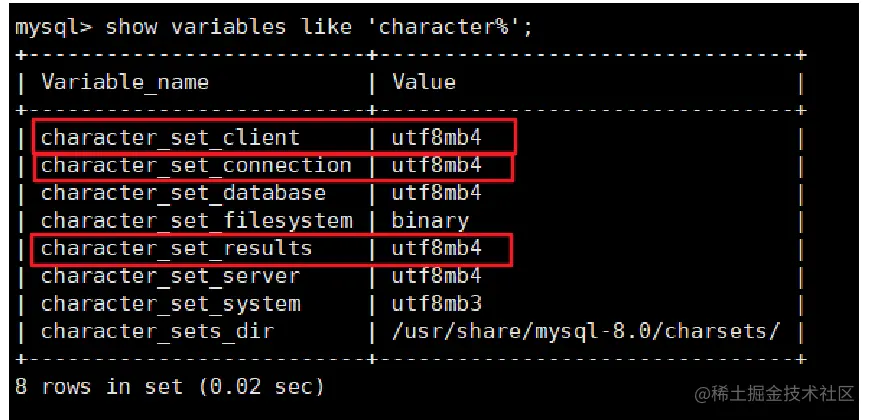Click the show variables command line
Image resolution: width=871 pixels, height=420 pixels.
[x=274, y=27]
